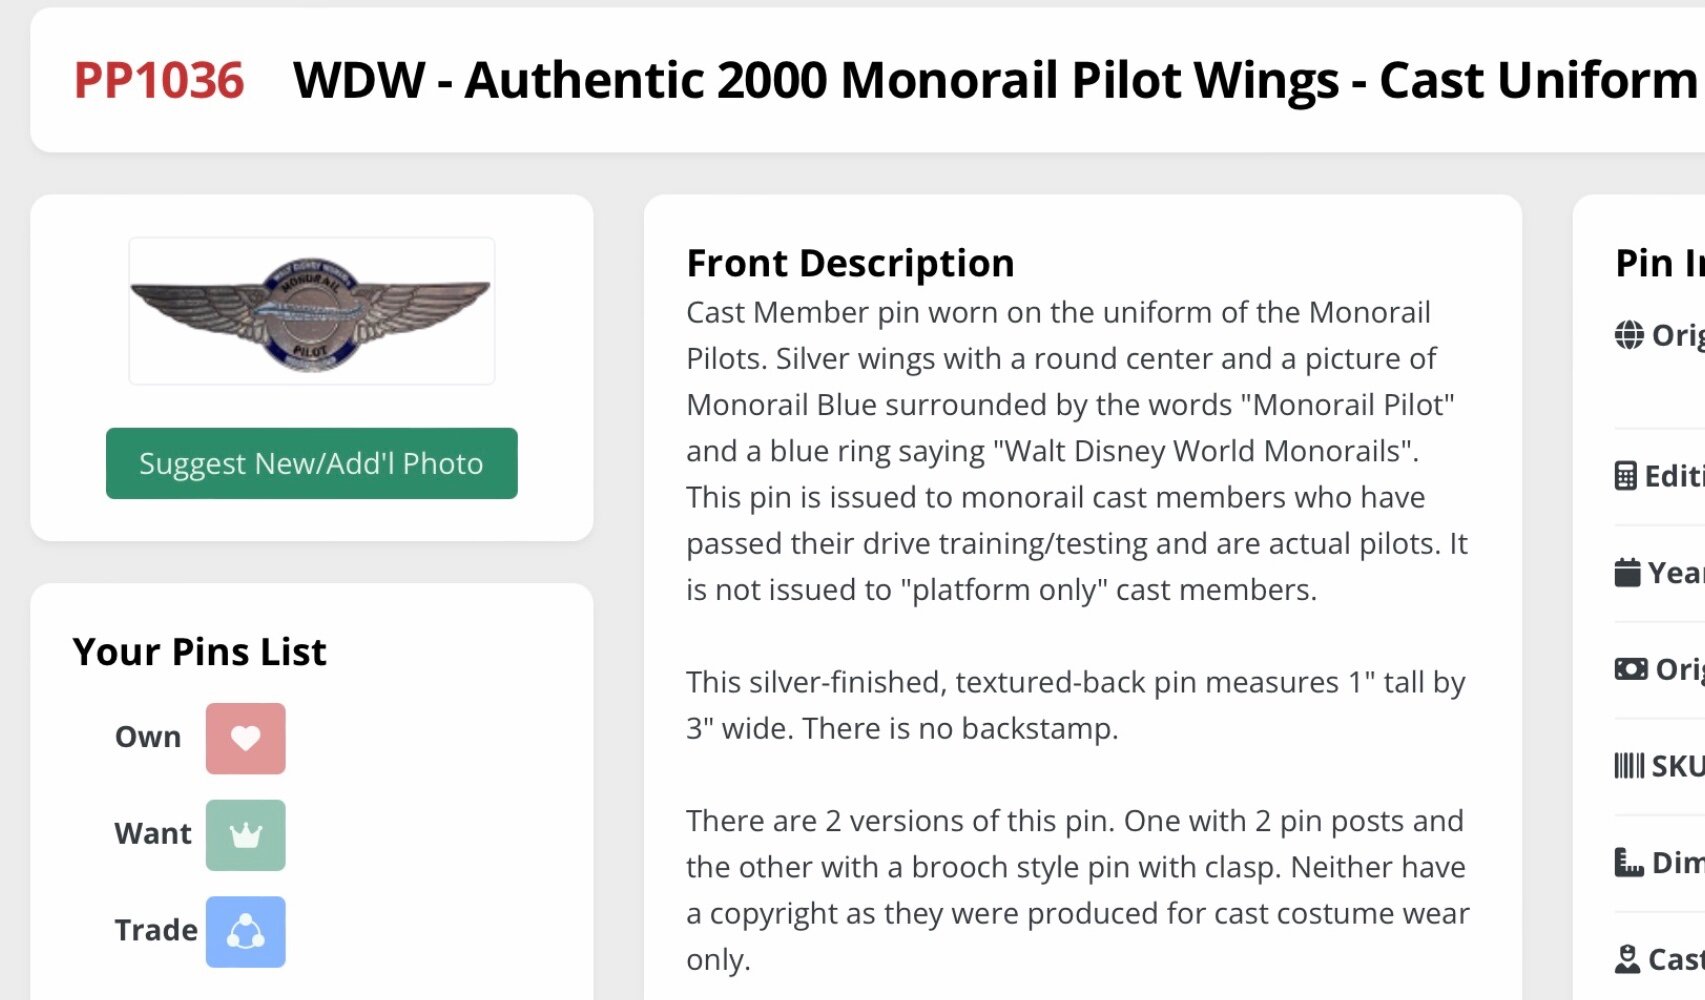Click the money bill icon in Pin Info
Viewport: 1705px width, 1000px height.
[x=1631, y=669]
